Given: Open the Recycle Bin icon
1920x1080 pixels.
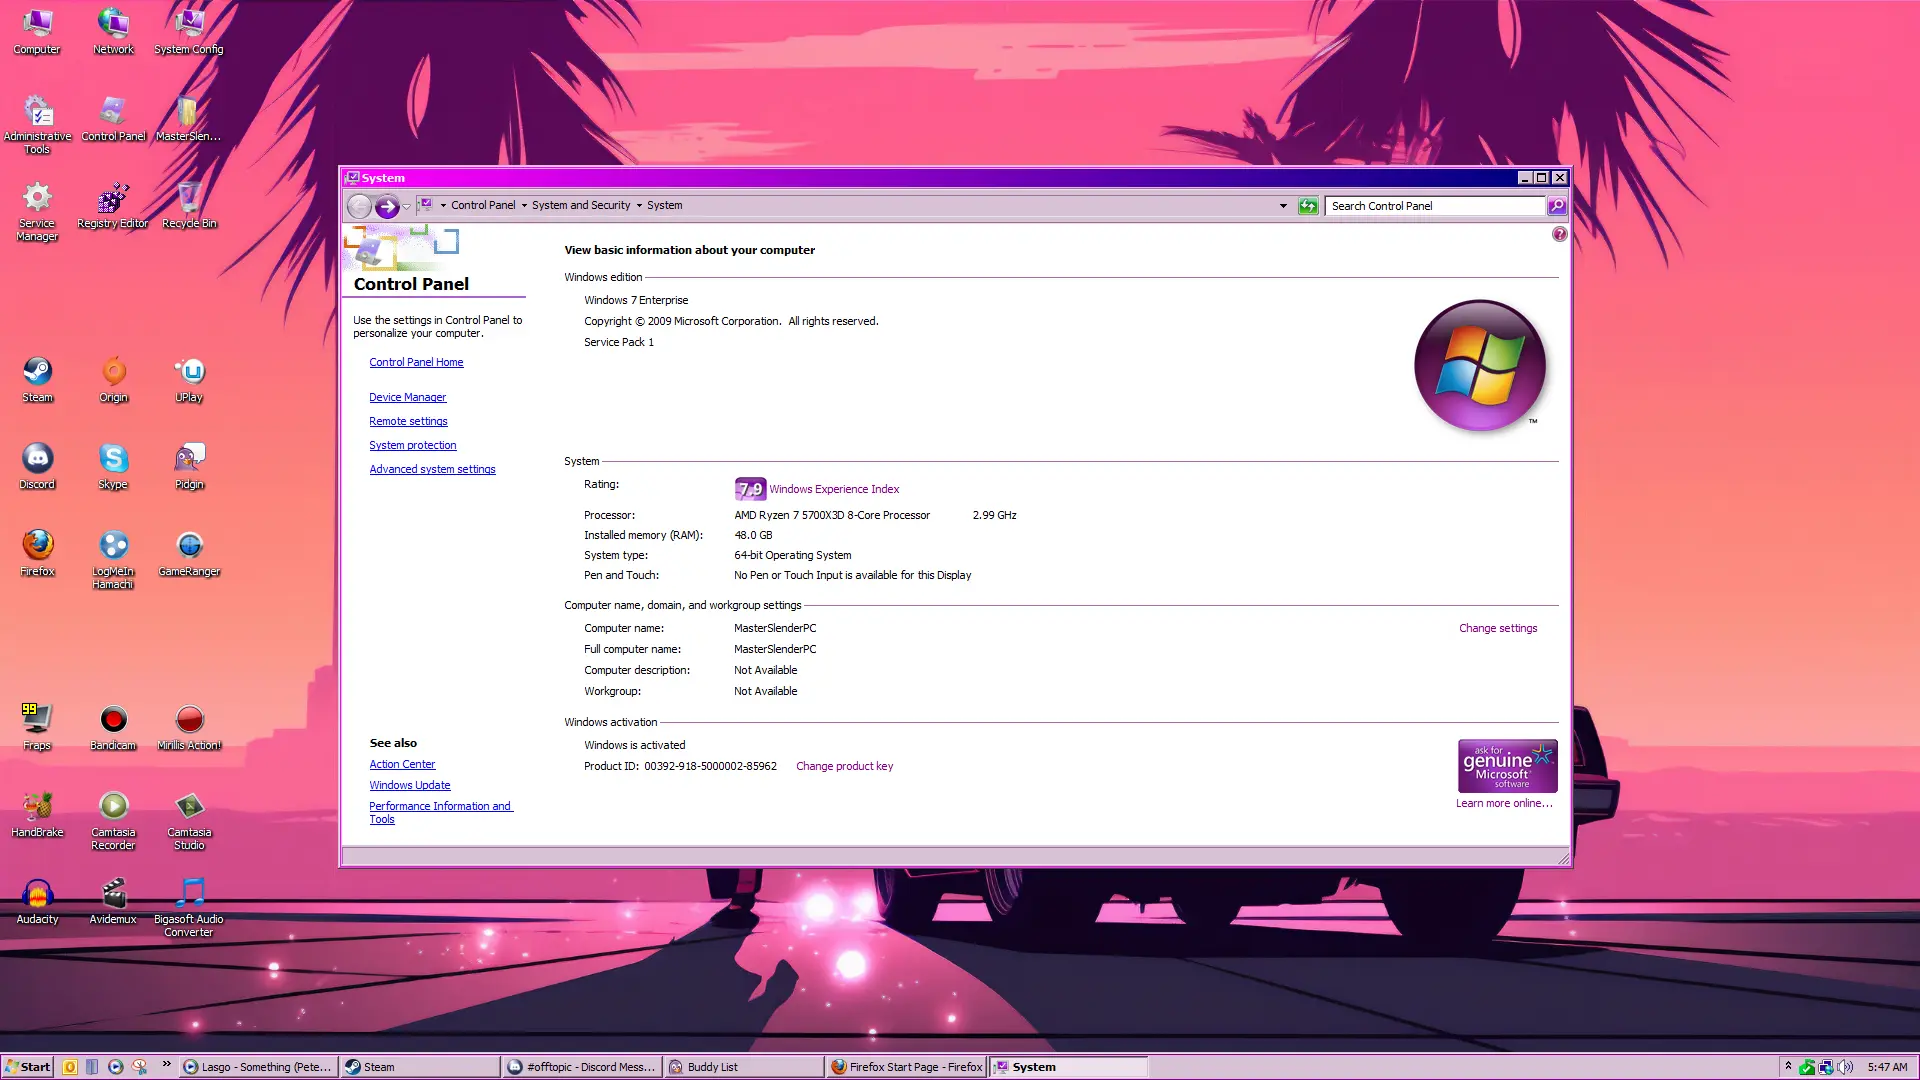Looking at the screenshot, I should [x=189, y=205].
